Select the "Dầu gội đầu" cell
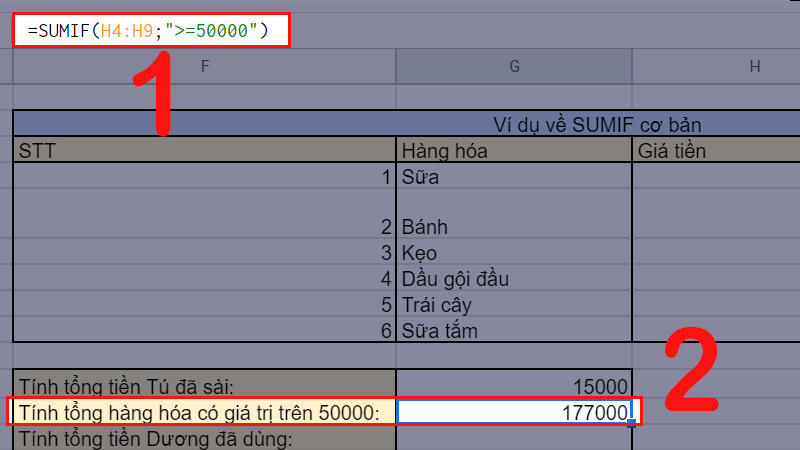Image resolution: width=800 pixels, height=450 pixels. 514,278
